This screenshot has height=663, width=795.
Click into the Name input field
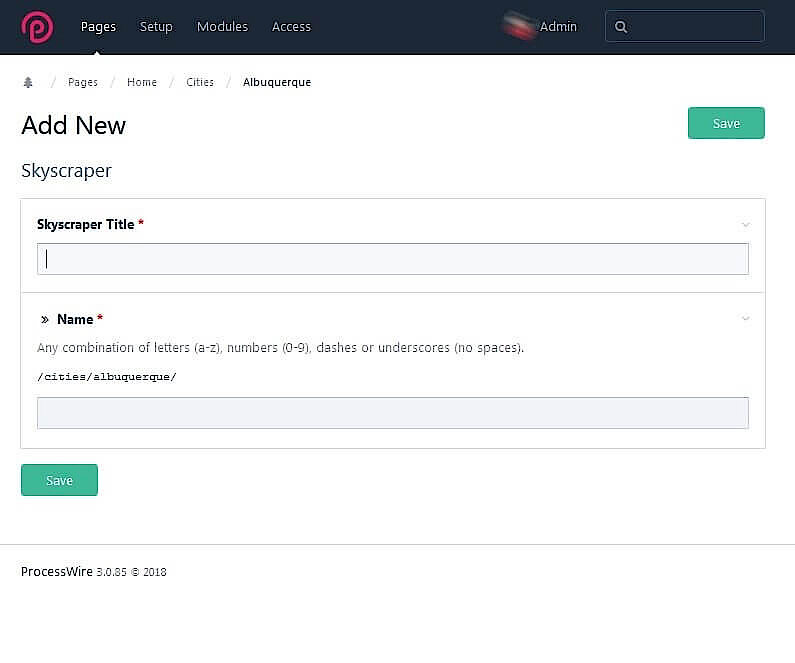click(392, 413)
